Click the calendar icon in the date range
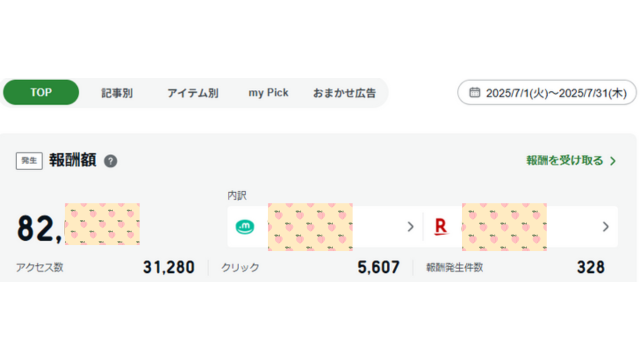The width and height of the screenshot is (640, 360). point(474,93)
